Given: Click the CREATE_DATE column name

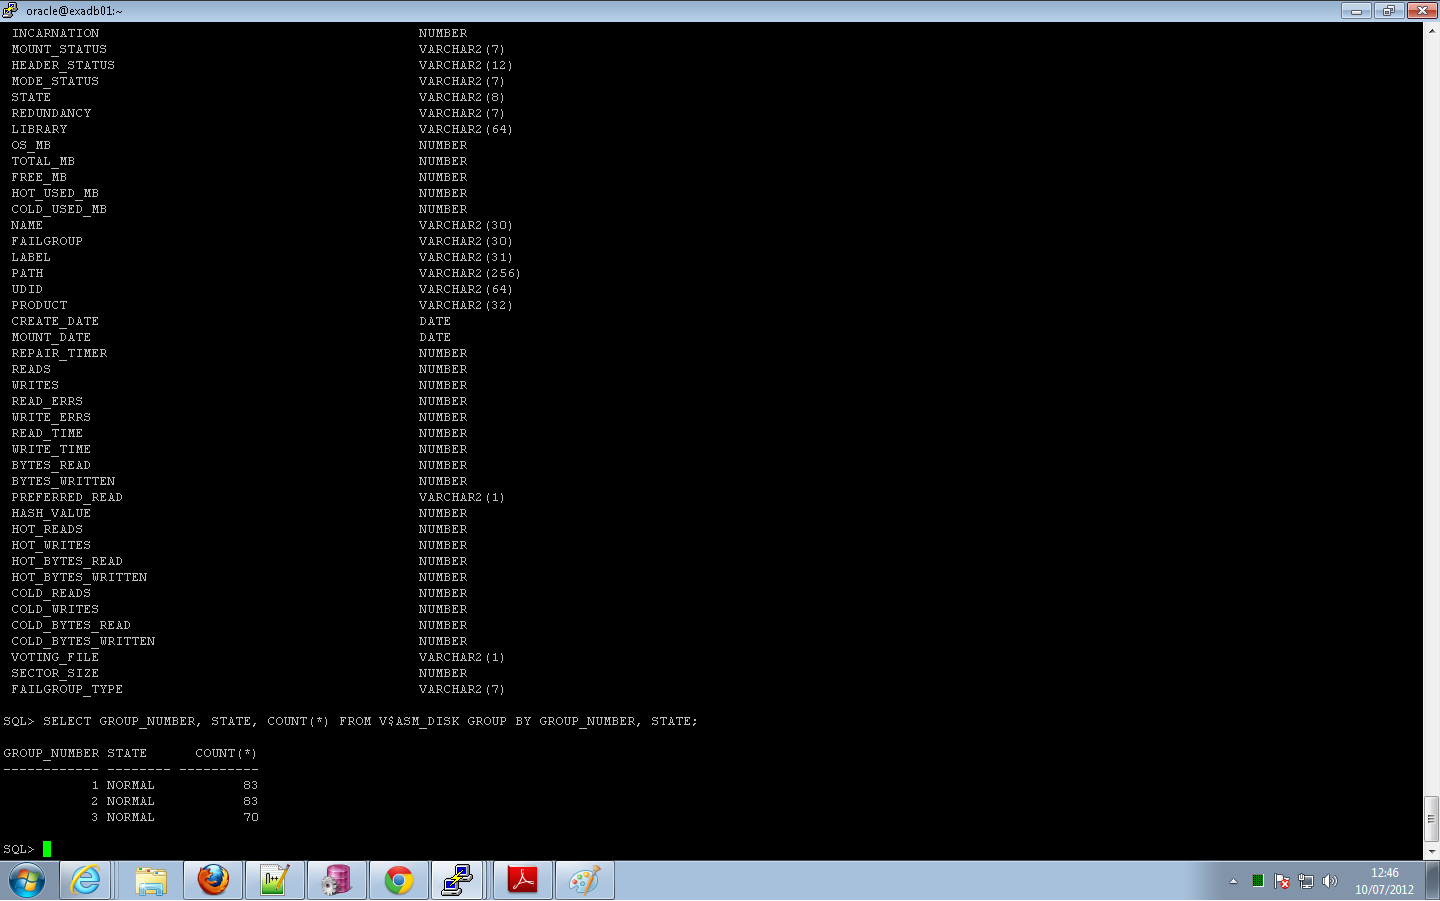Looking at the screenshot, I should 55,321.
